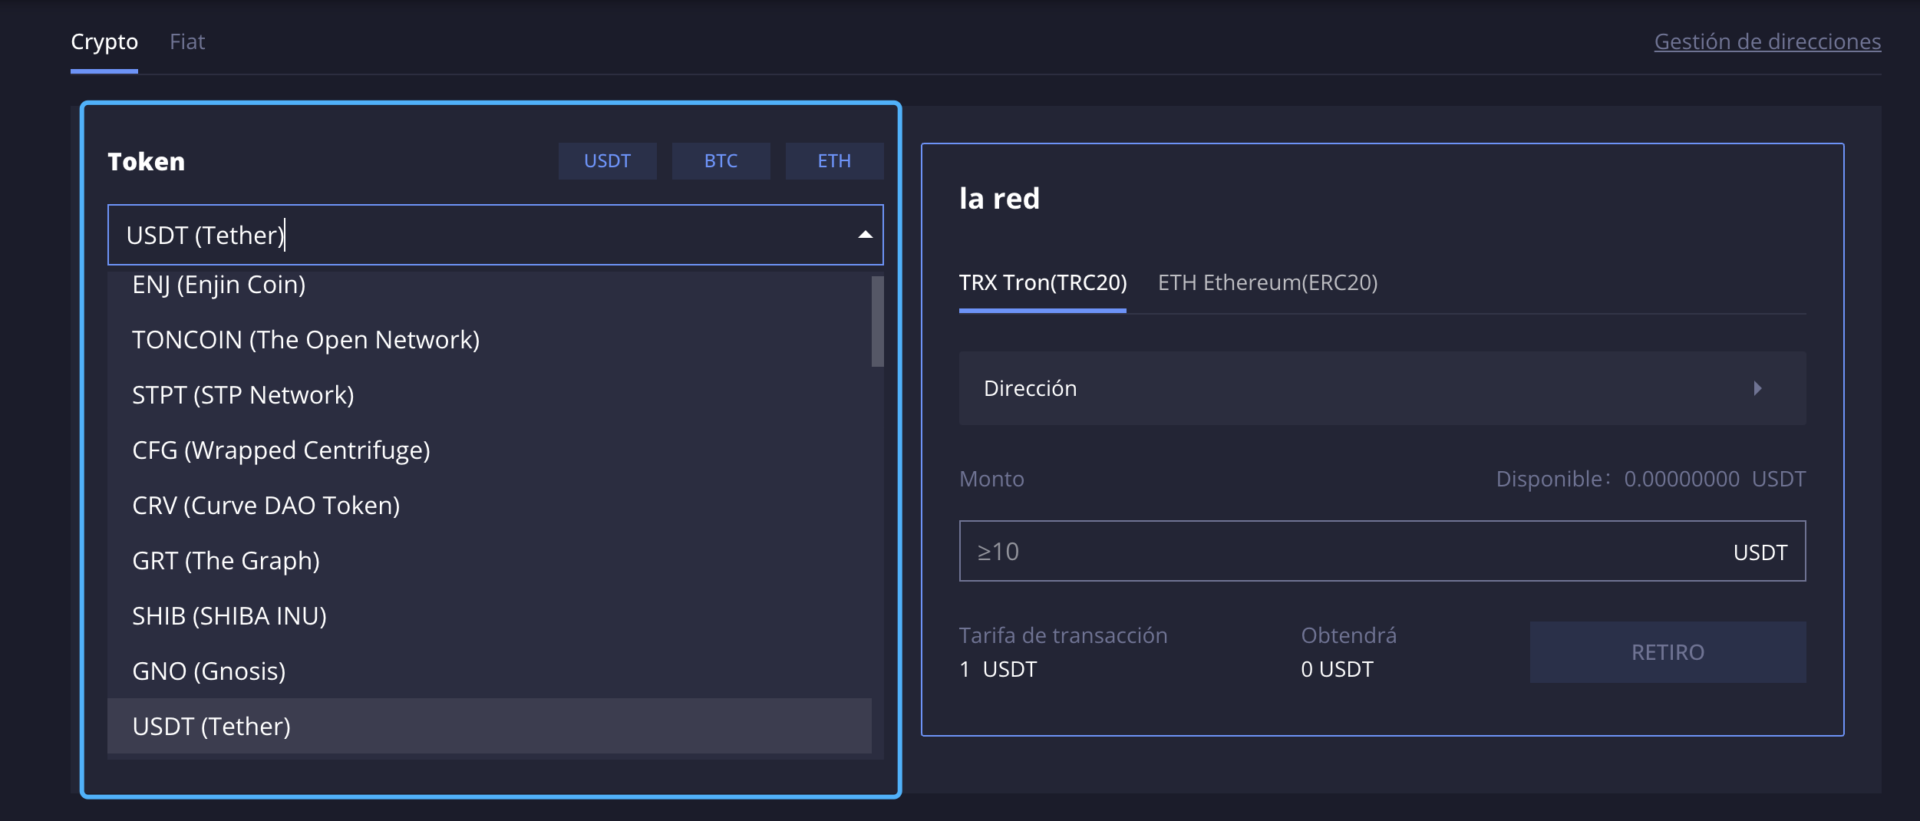This screenshot has height=821, width=1920.
Task: Select TRX Tron(TRC20) network tab
Action: pos(1042,283)
